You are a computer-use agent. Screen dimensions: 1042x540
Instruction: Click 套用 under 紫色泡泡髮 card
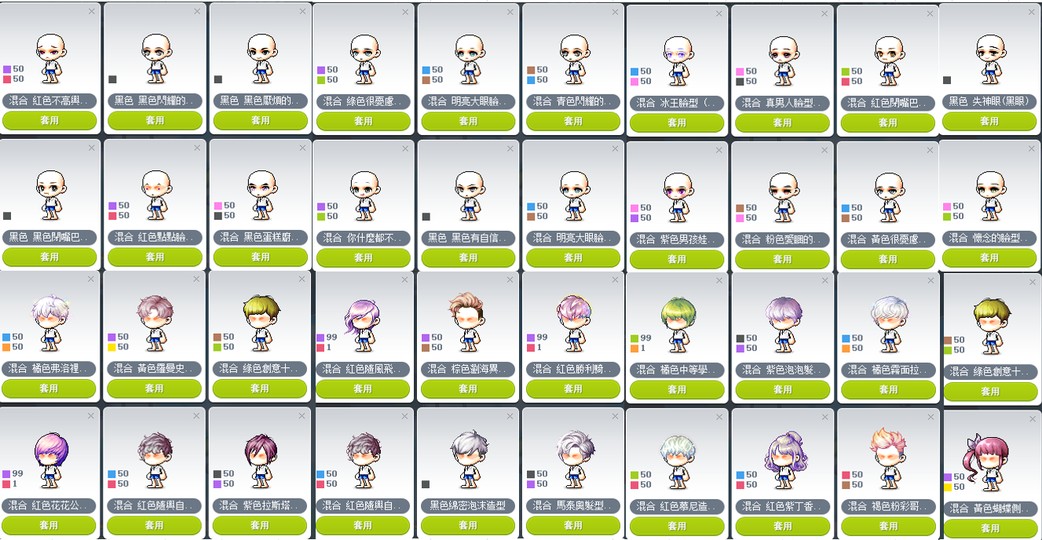coord(782,389)
